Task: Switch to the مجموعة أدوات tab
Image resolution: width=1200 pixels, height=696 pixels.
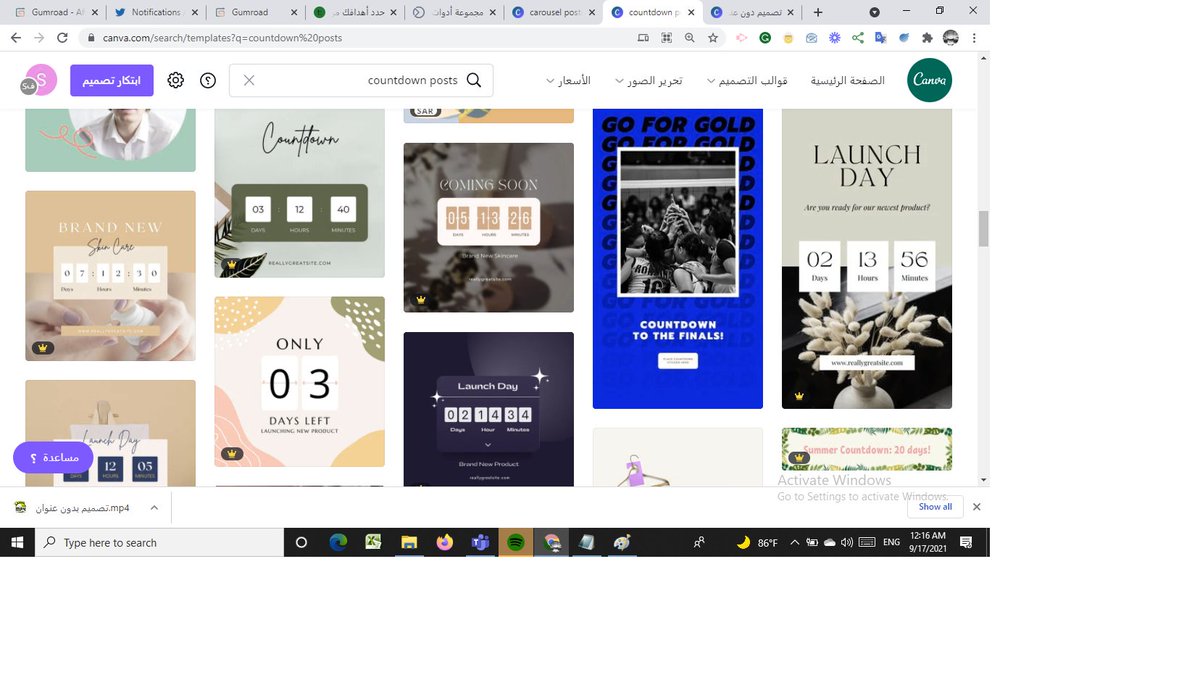Action: point(453,12)
